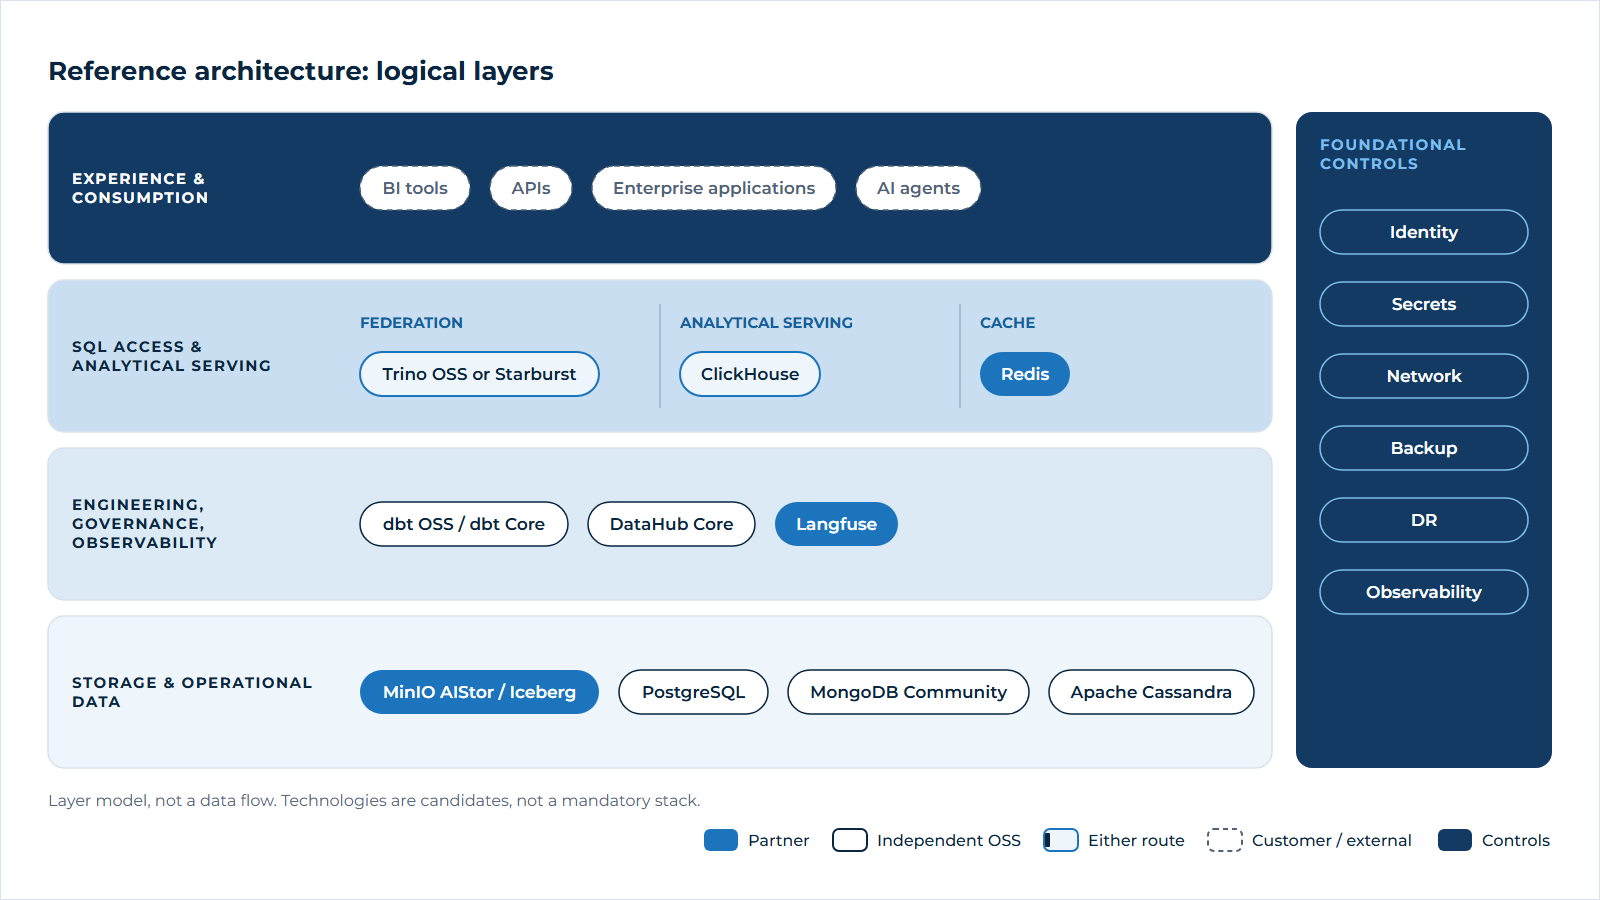Click the Controls legend swatch

tap(1455, 840)
